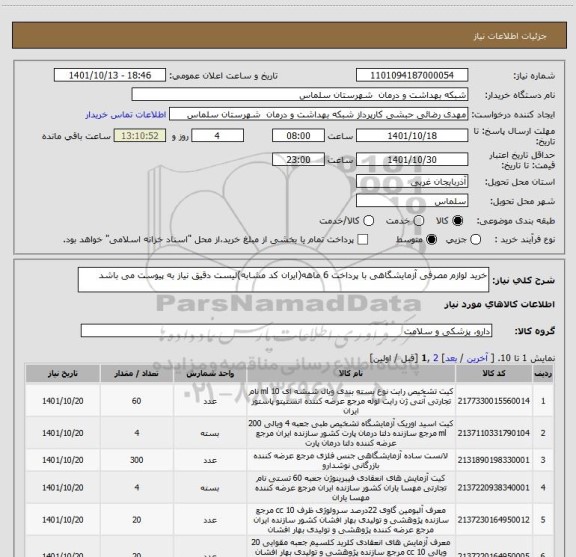
Task: Click the شرح کلی نیاز description box
Action: (283, 280)
